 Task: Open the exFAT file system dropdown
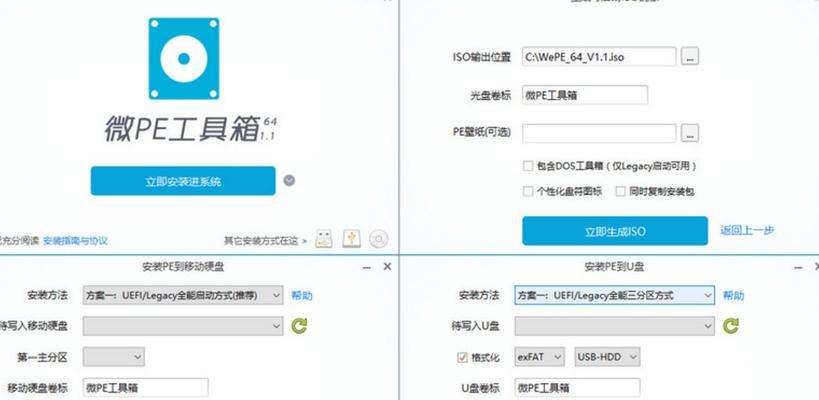[539, 357]
